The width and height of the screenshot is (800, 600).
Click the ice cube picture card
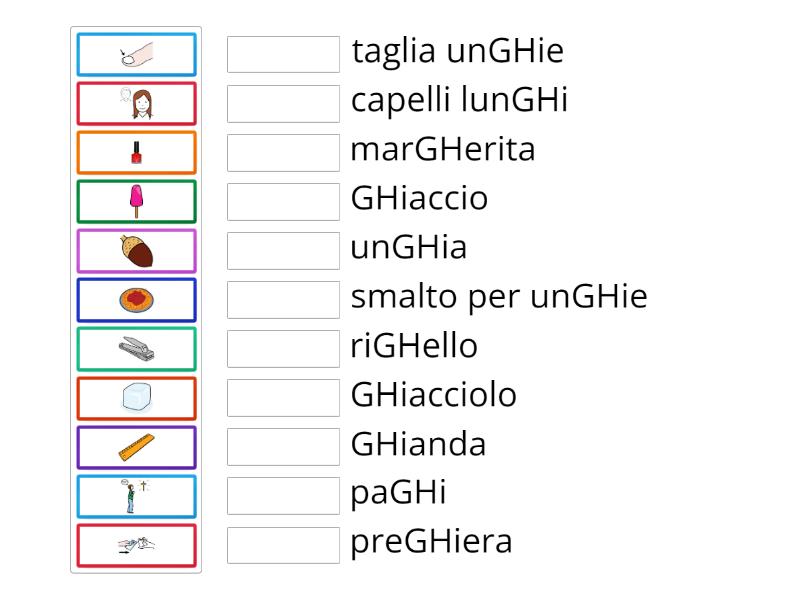tap(136, 398)
